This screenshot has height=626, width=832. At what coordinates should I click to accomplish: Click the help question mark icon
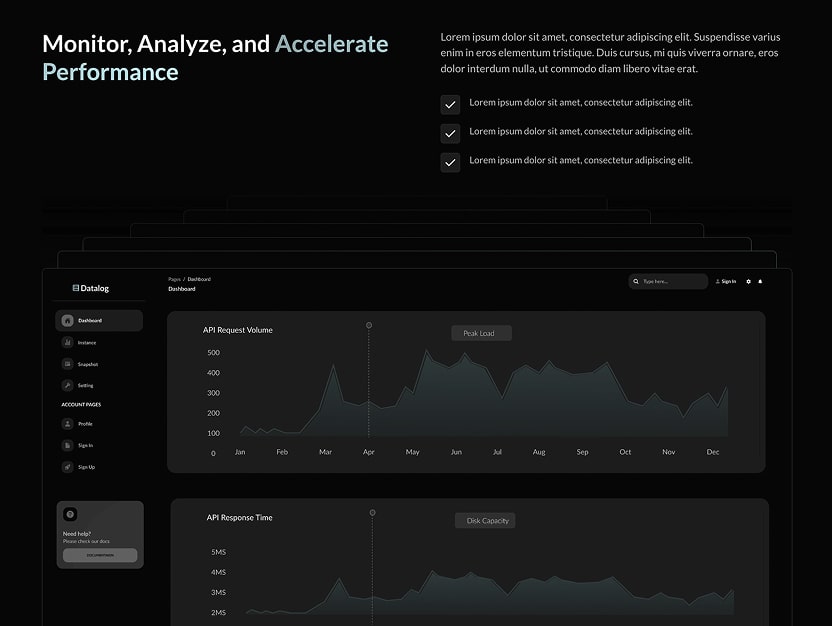pos(70,514)
